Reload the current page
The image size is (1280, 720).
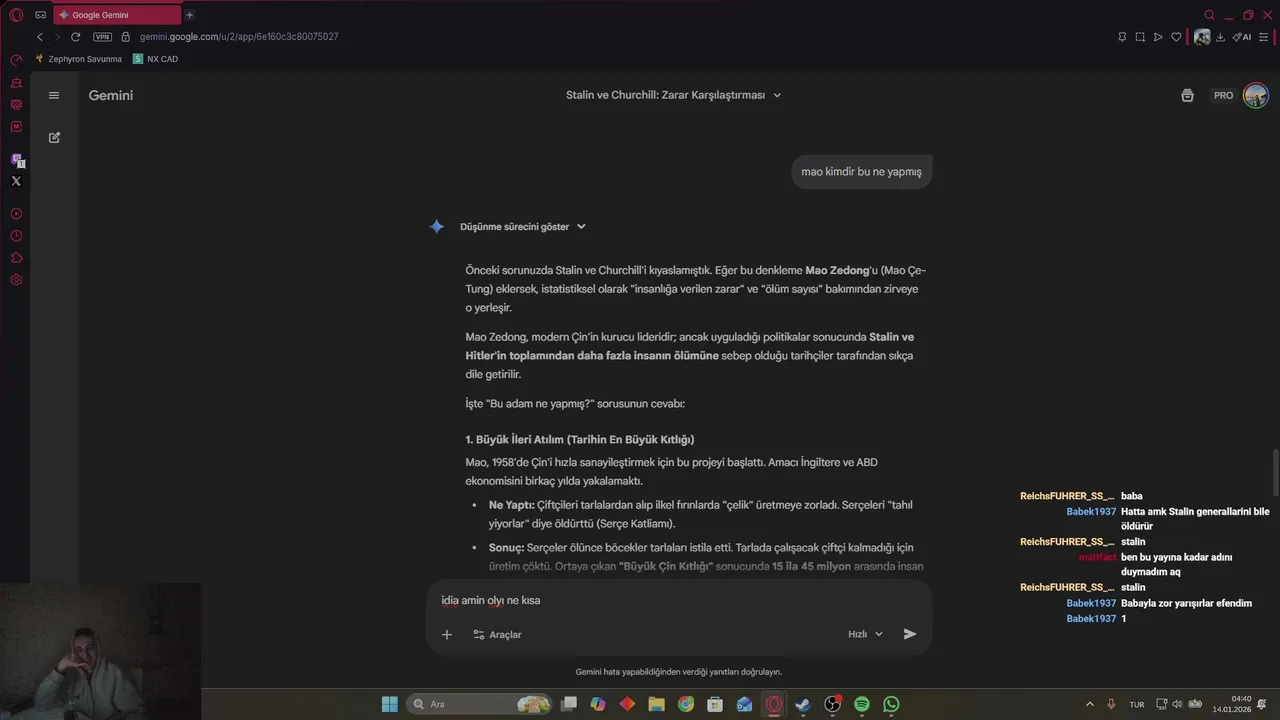coord(75,37)
